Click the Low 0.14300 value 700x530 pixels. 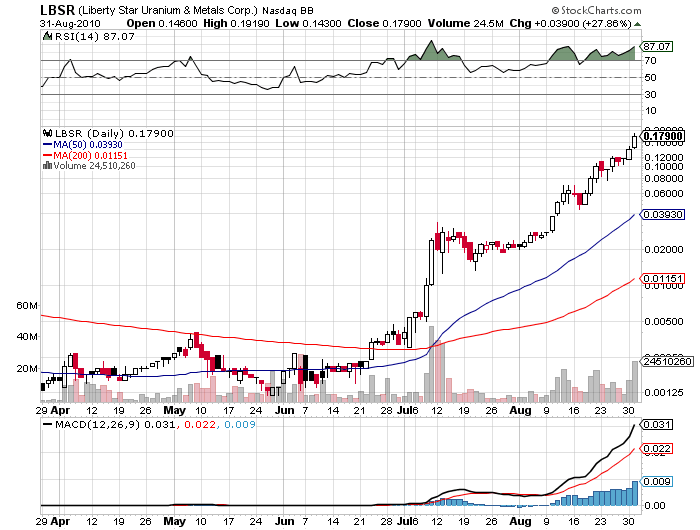[x=308, y=23]
